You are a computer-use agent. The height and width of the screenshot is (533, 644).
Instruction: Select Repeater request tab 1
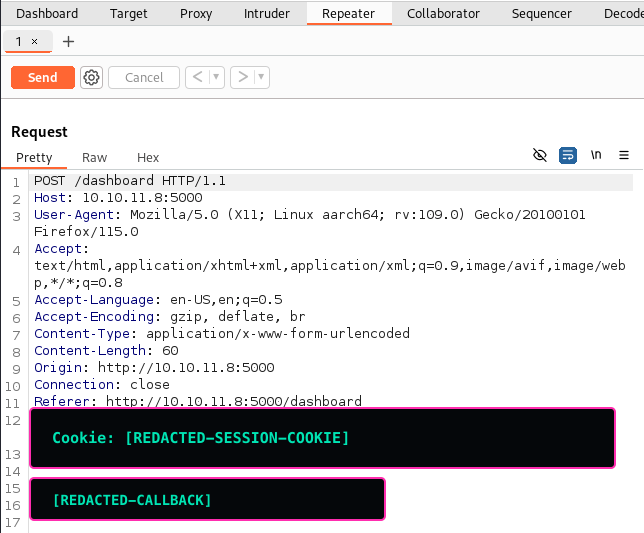point(19,41)
